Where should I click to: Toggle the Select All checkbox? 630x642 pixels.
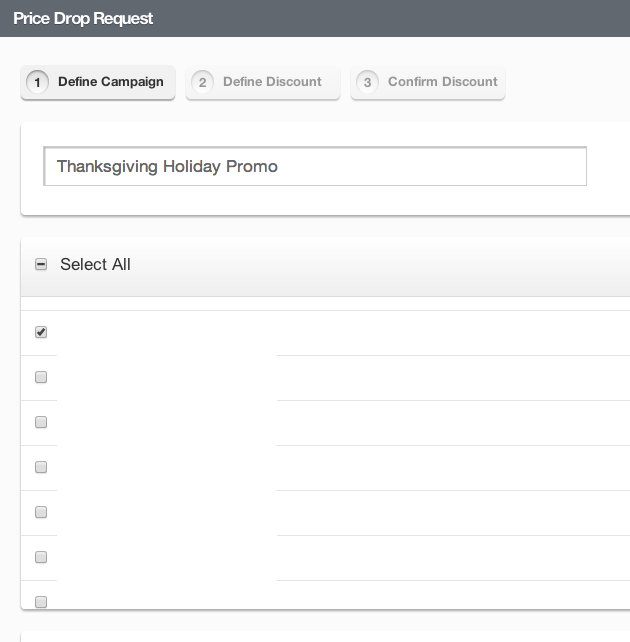click(x=41, y=265)
